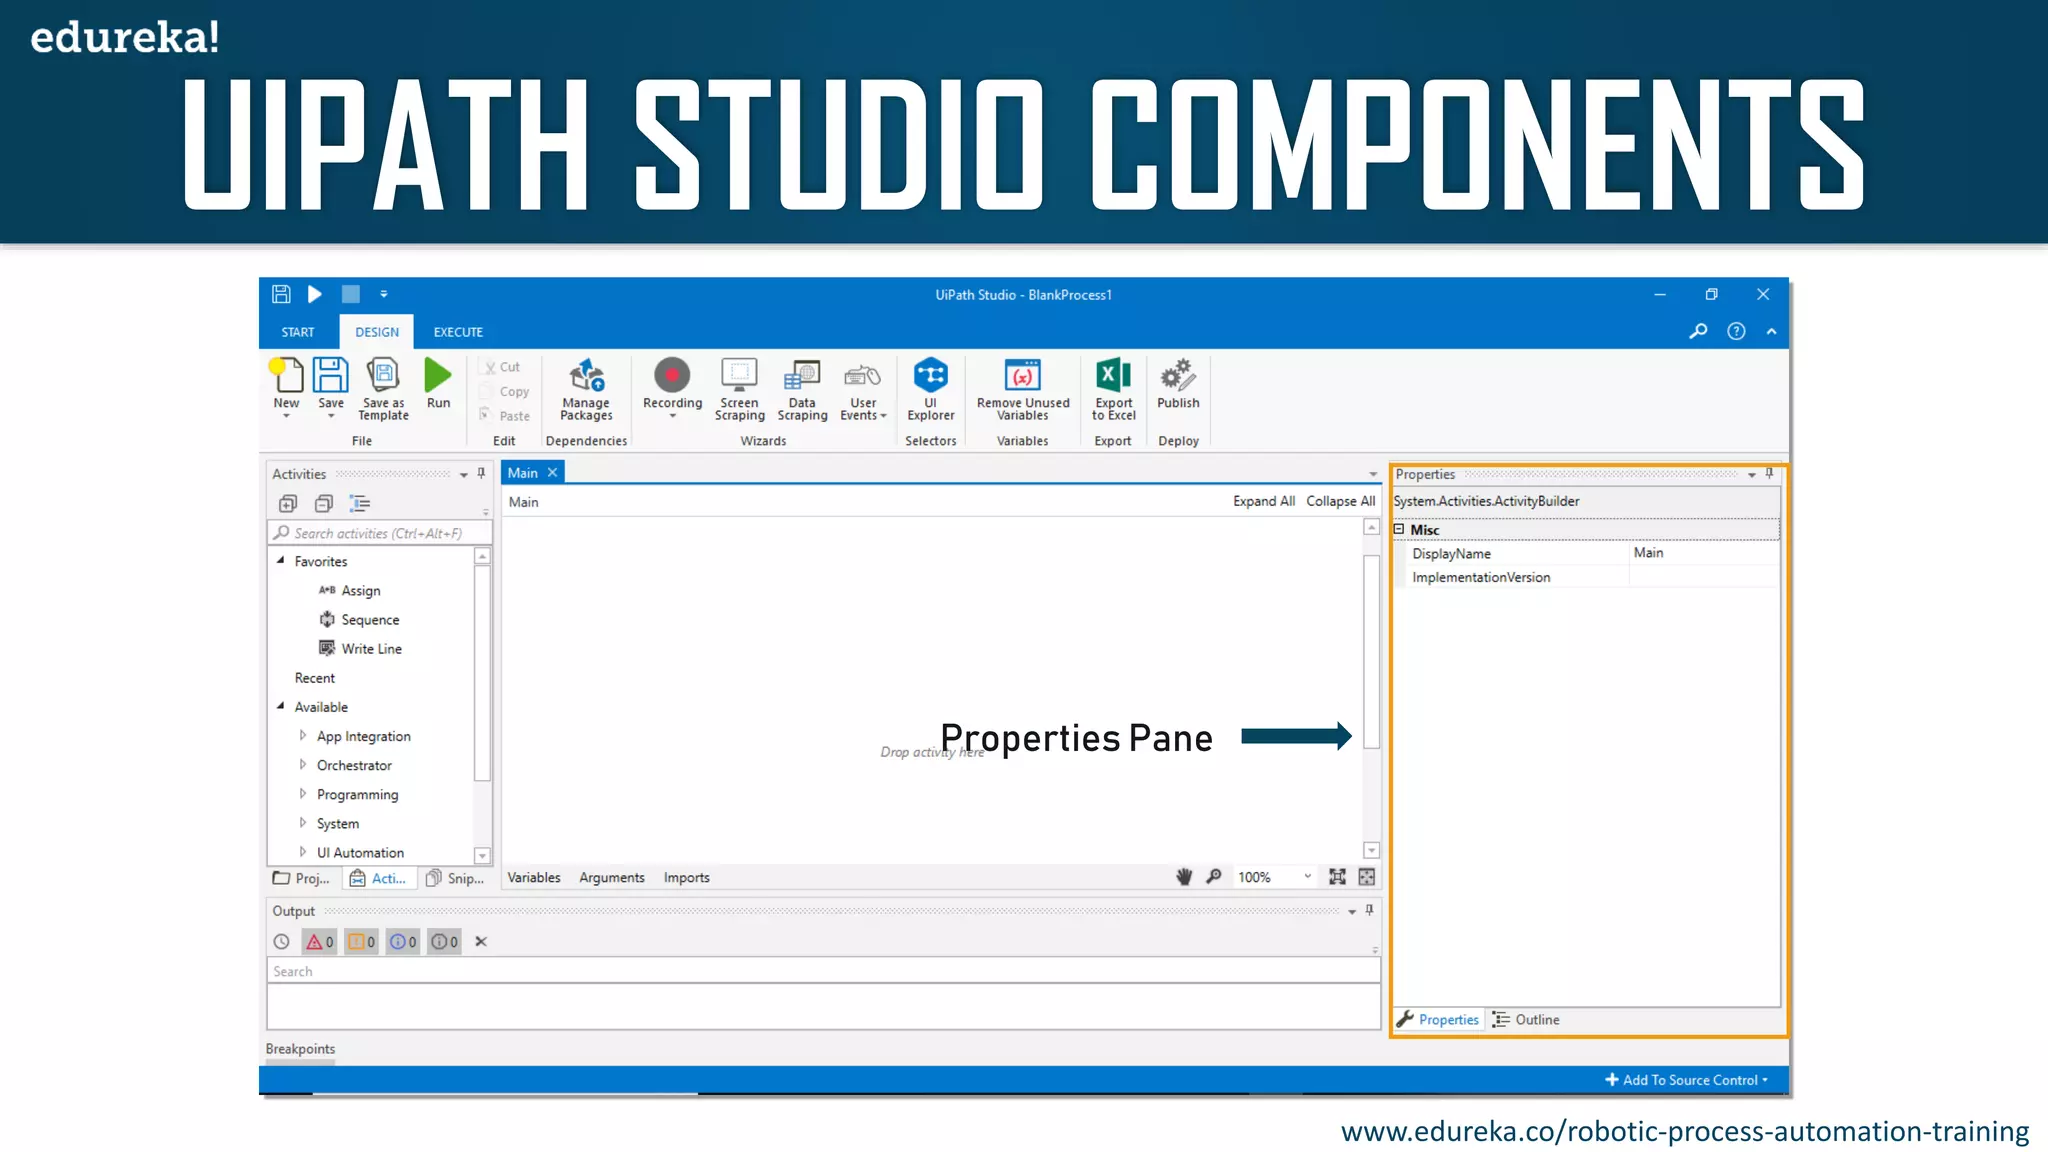Open the UI Explorer tool

(x=930, y=376)
